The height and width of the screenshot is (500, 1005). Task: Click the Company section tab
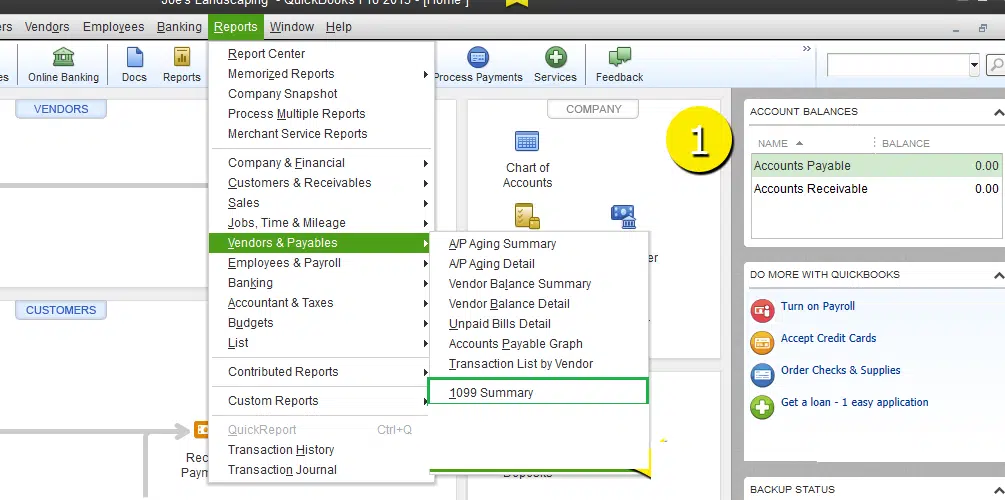tap(593, 109)
